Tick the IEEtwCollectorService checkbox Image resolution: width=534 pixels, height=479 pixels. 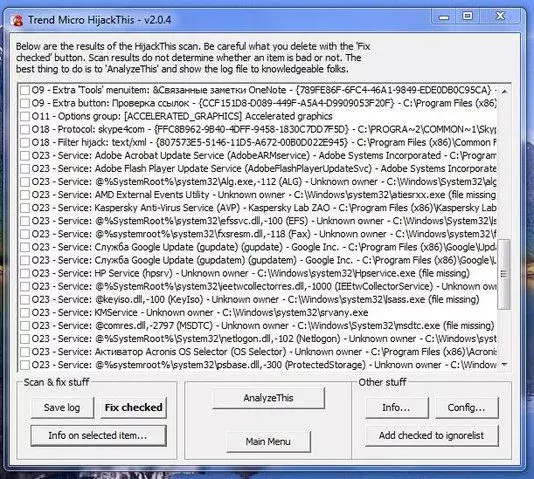click(x=25, y=287)
